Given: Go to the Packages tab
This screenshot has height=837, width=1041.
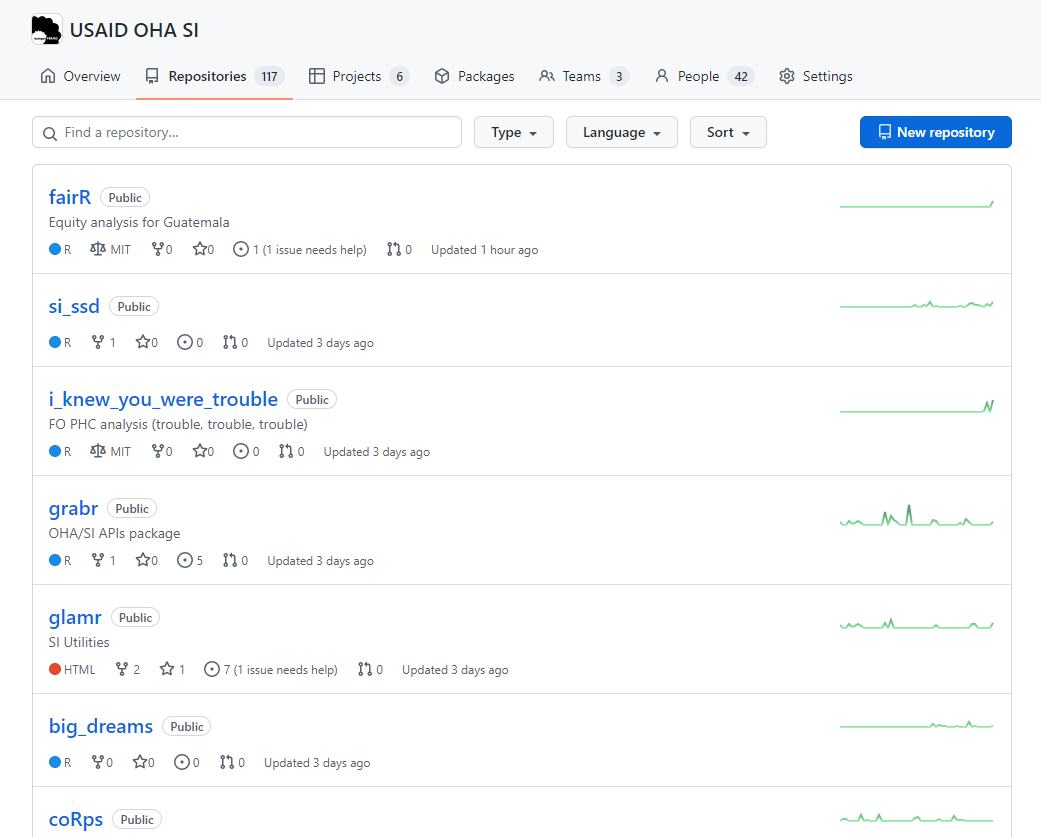Looking at the screenshot, I should click(x=474, y=76).
